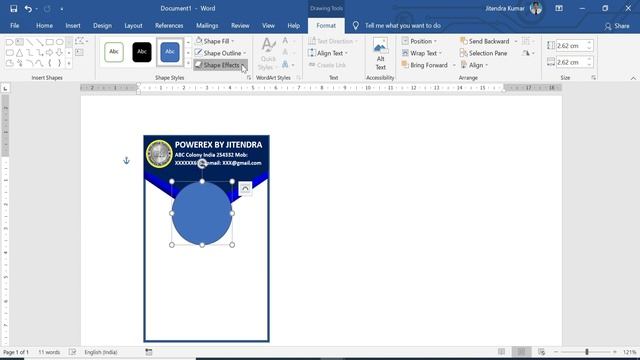Screen dimensions: 640x360
Task: Choose the down arrow shape
Action: point(60,53)
